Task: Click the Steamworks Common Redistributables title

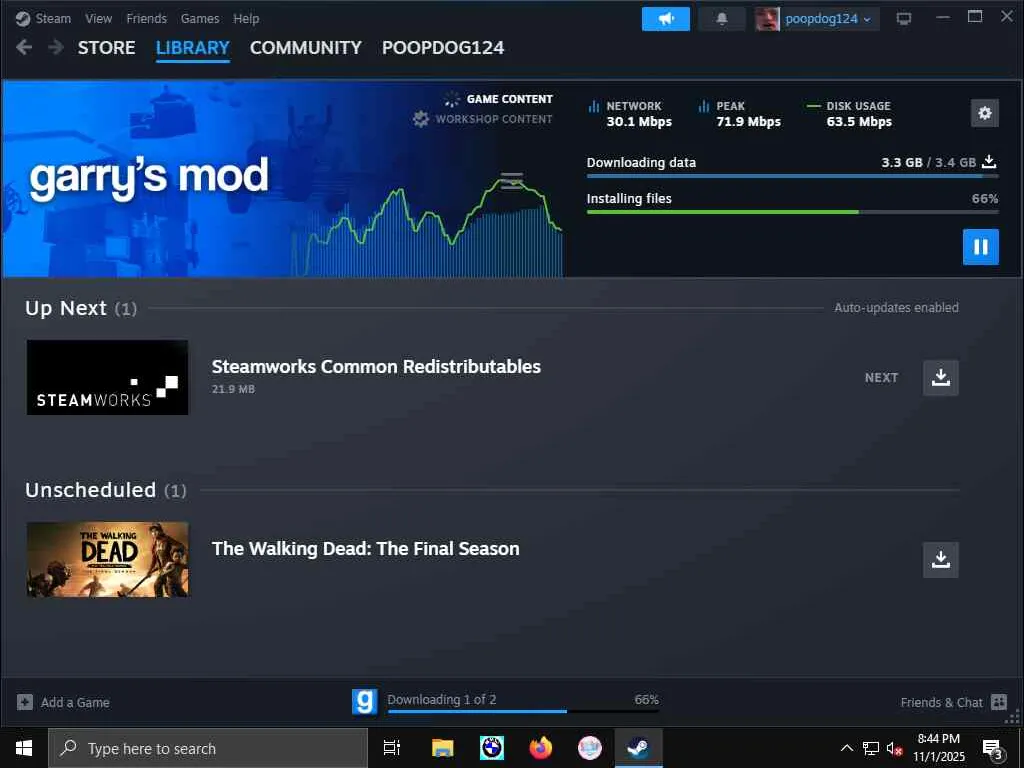Action: point(376,366)
